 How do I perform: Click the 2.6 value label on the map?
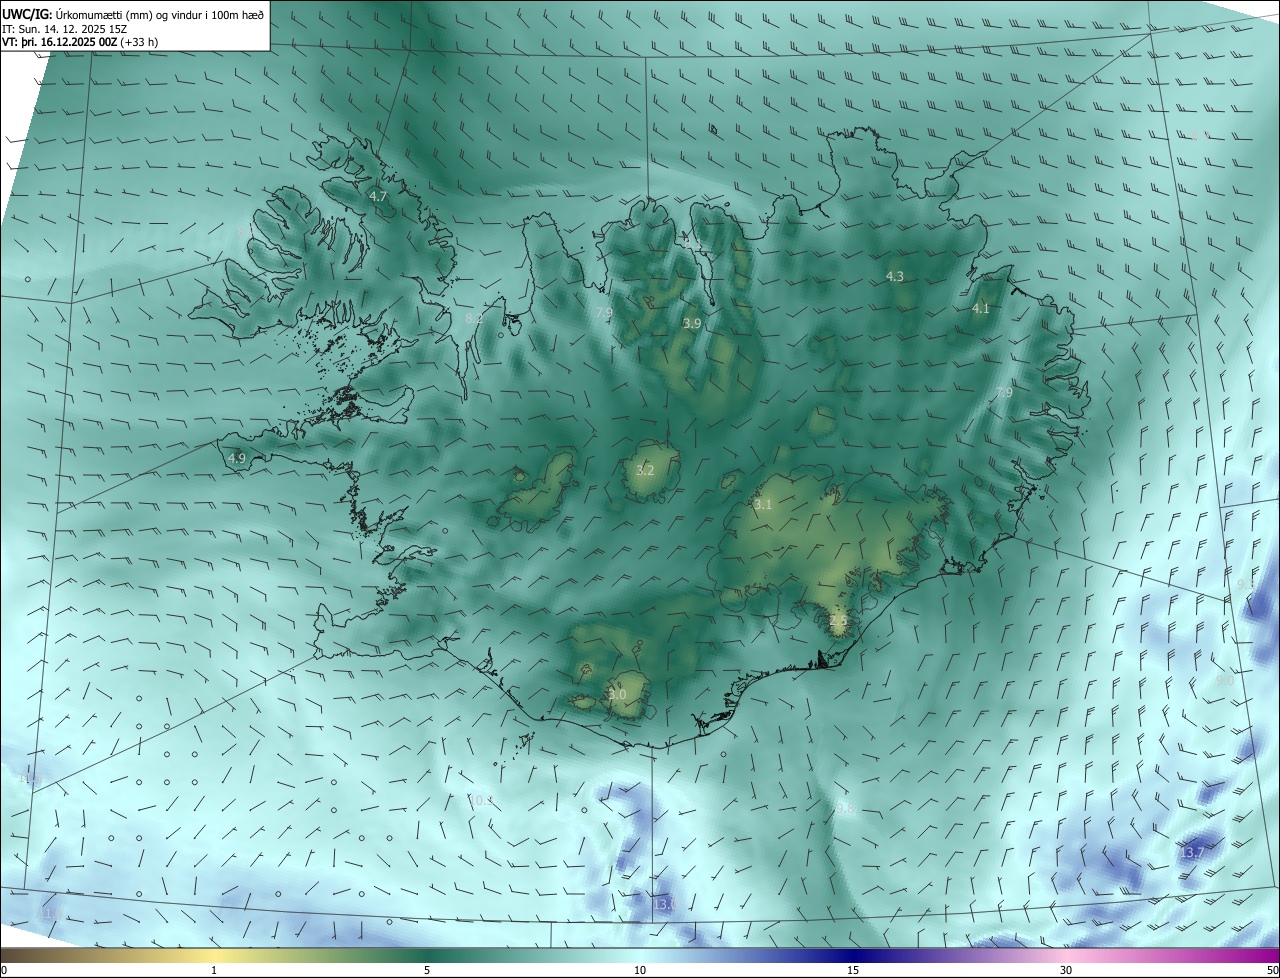coord(839,621)
